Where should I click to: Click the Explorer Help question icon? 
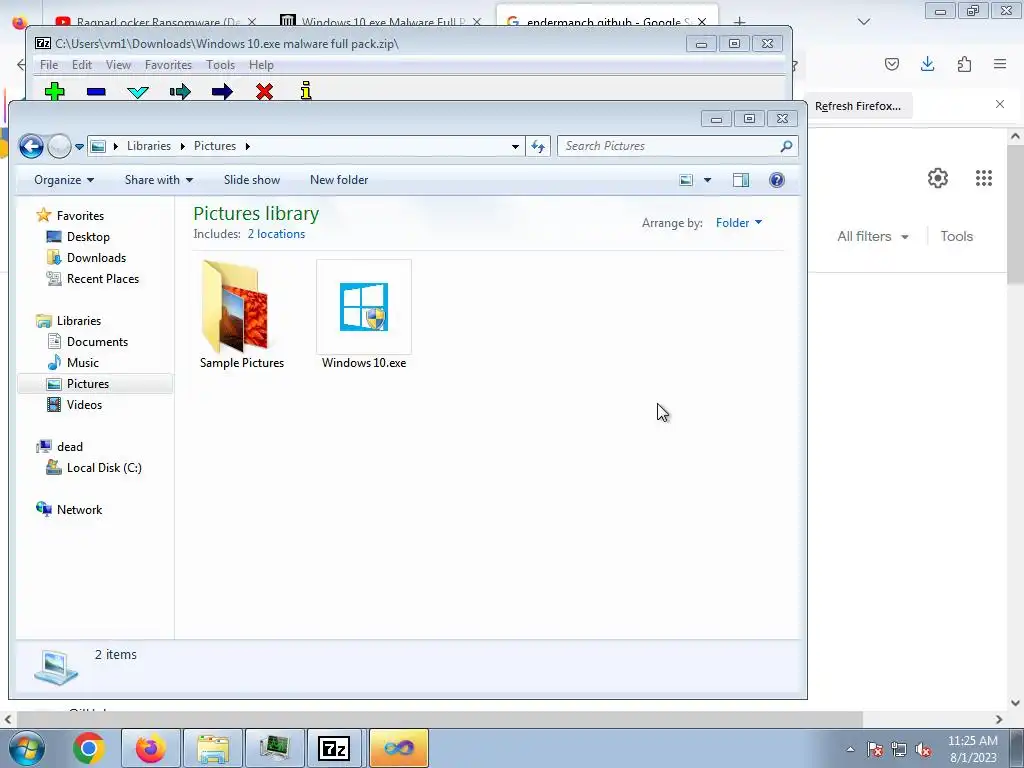pyautogui.click(x=776, y=180)
